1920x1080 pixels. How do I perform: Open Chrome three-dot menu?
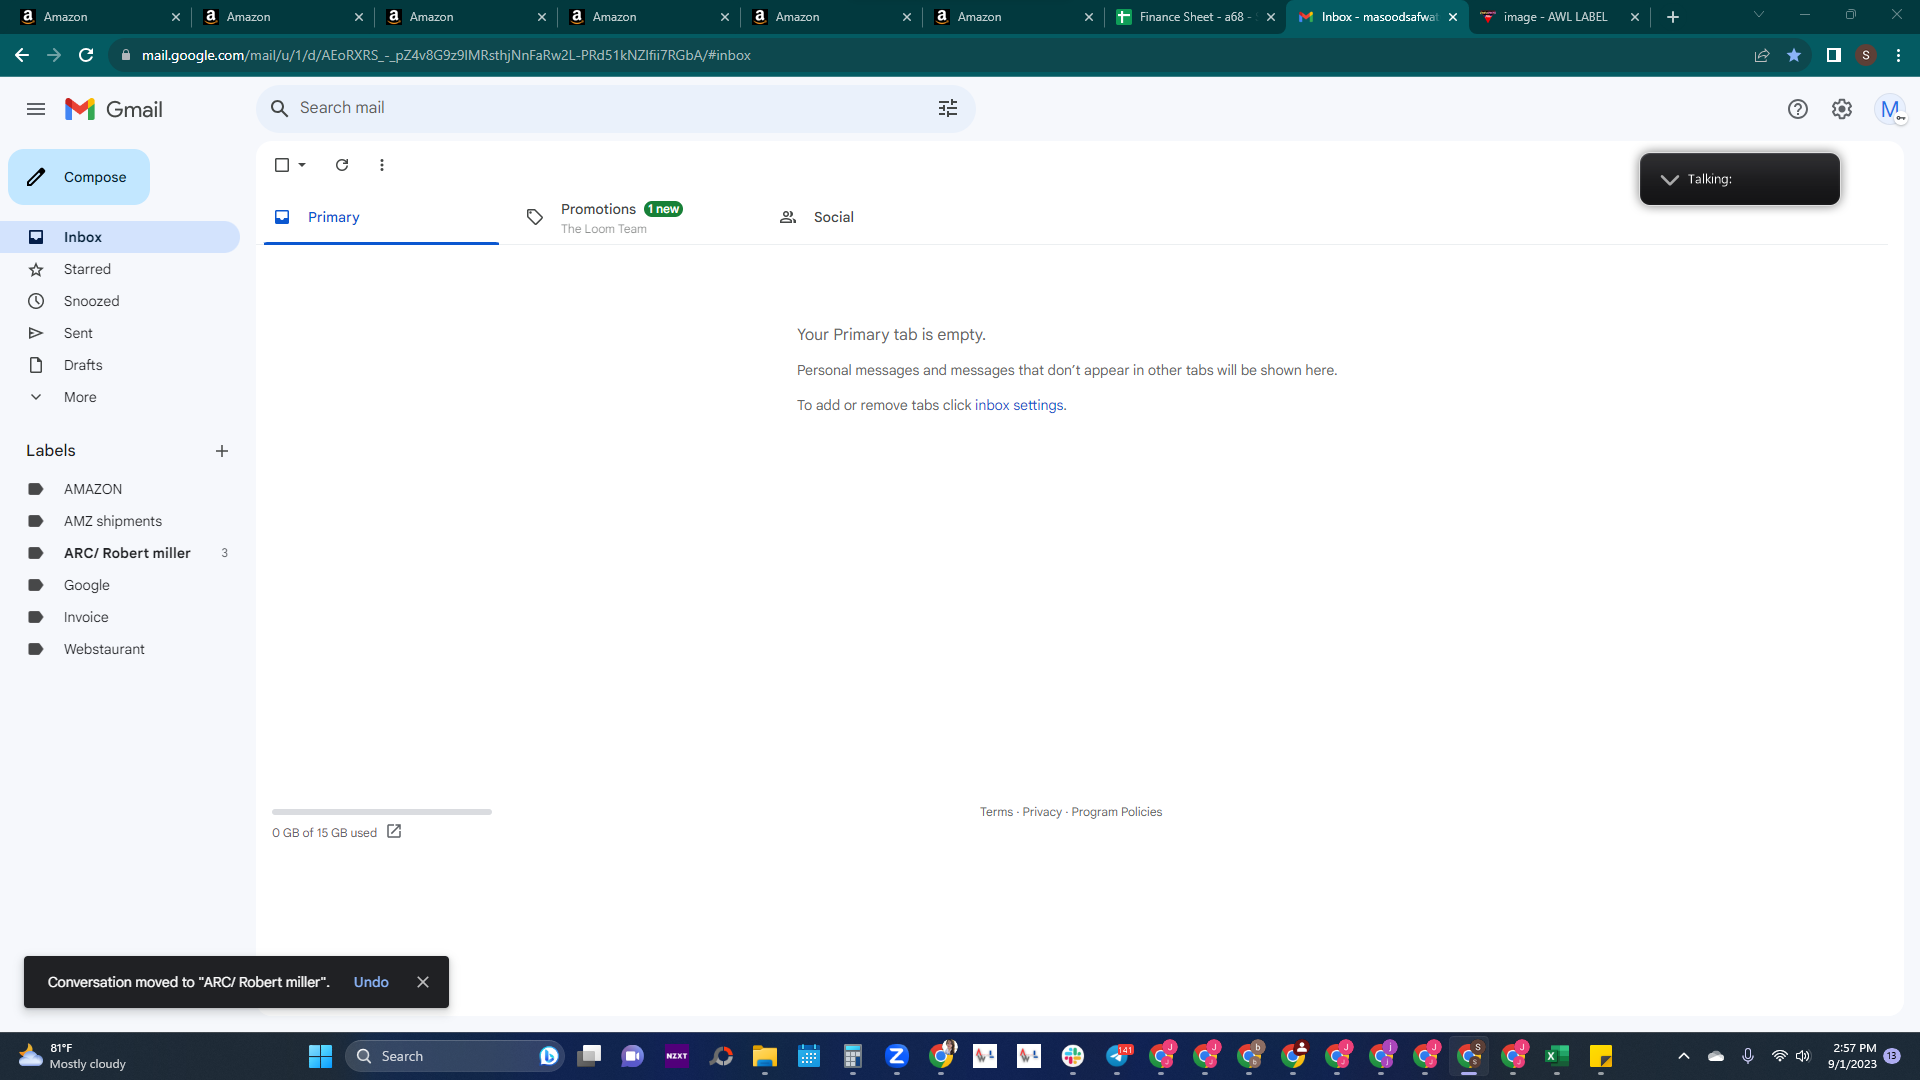coord(1898,55)
